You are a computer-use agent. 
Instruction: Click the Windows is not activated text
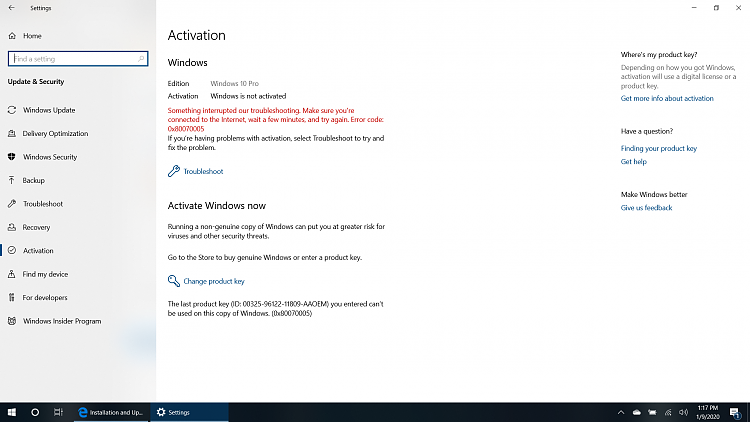pos(248,96)
